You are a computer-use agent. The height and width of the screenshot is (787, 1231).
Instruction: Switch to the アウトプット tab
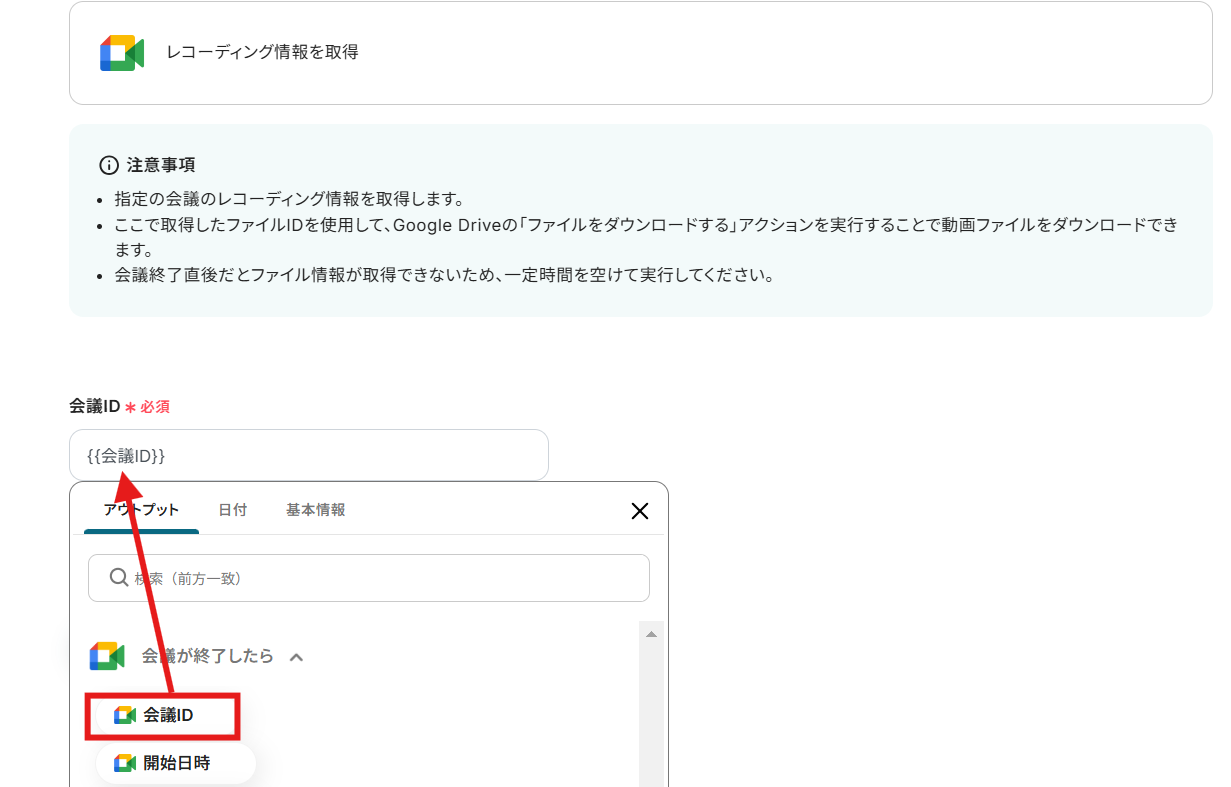(141, 510)
